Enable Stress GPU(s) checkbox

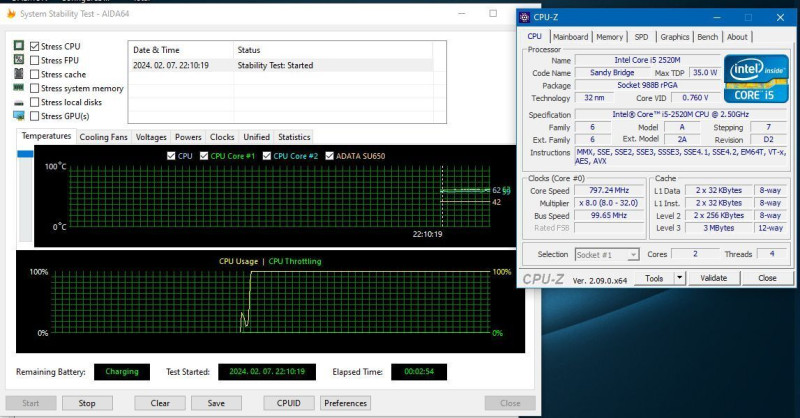point(35,116)
